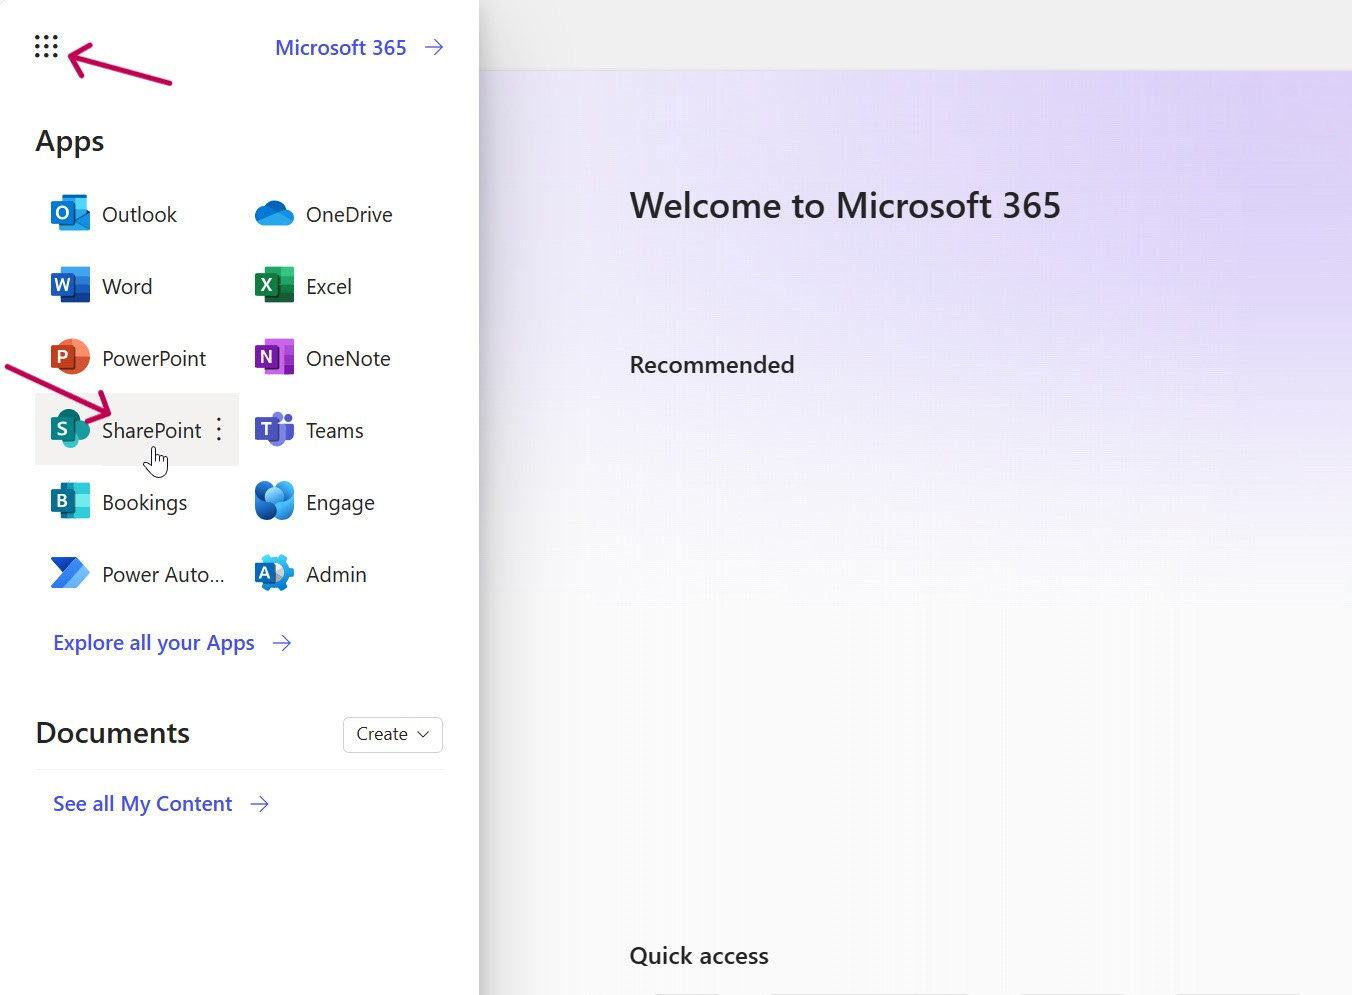Launch Excel from its green icon
This screenshot has width=1352, height=995.
click(274, 285)
